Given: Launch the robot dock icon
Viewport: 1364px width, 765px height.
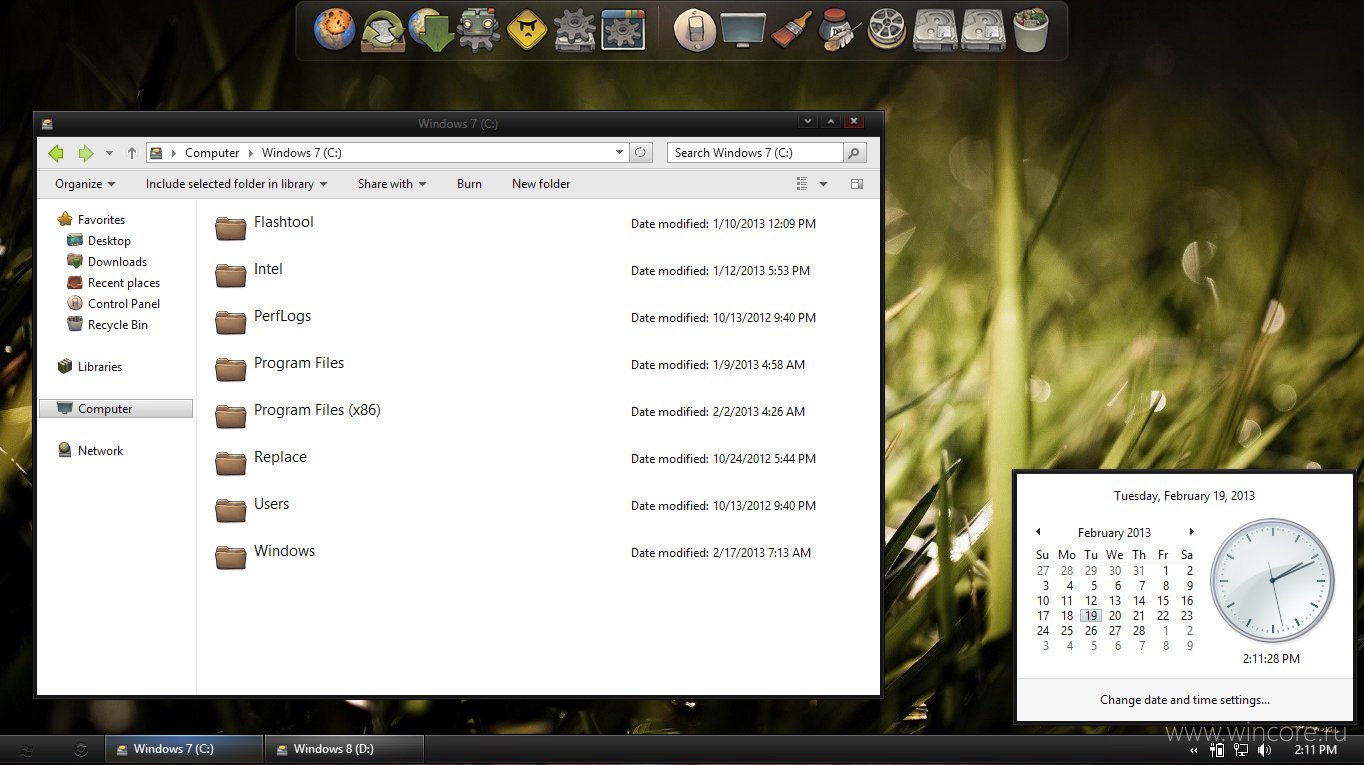Looking at the screenshot, I should point(479,29).
